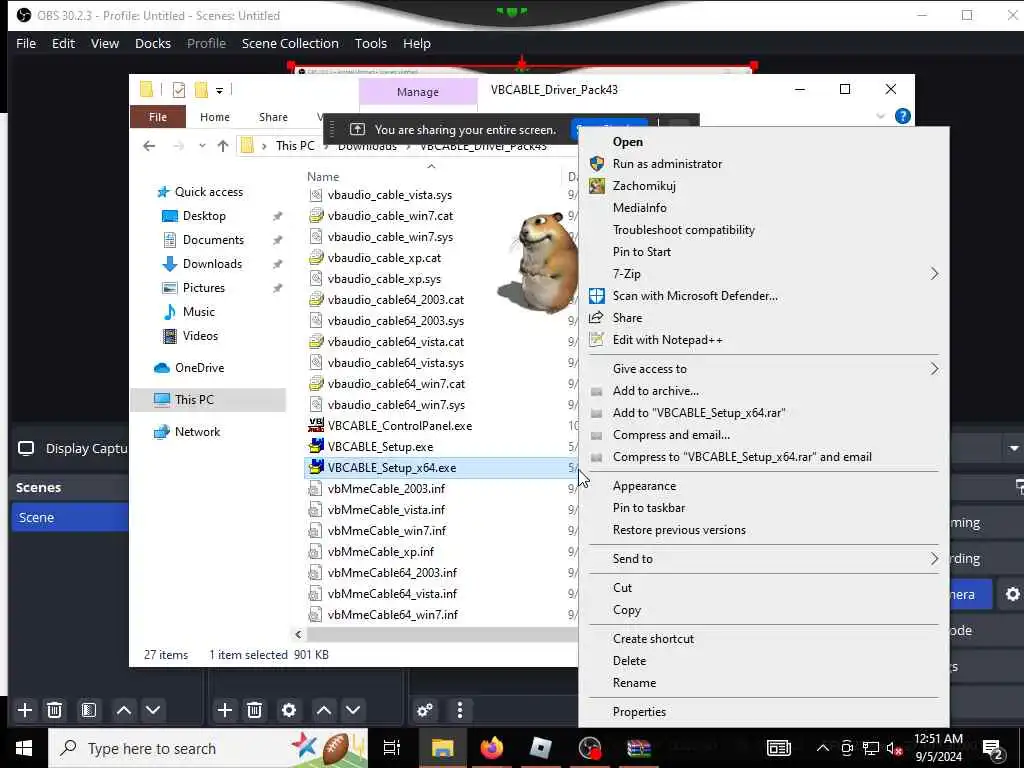This screenshot has width=1024, height=768.
Task: Open audio mixer advanced settings gears icon
Action: click(425, 710)
